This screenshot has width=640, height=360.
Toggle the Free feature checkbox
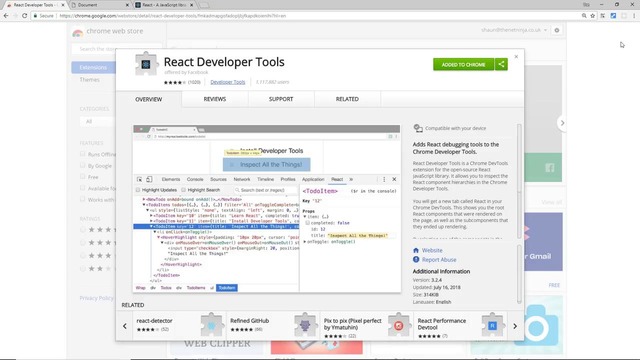click(x=83, y=176)
